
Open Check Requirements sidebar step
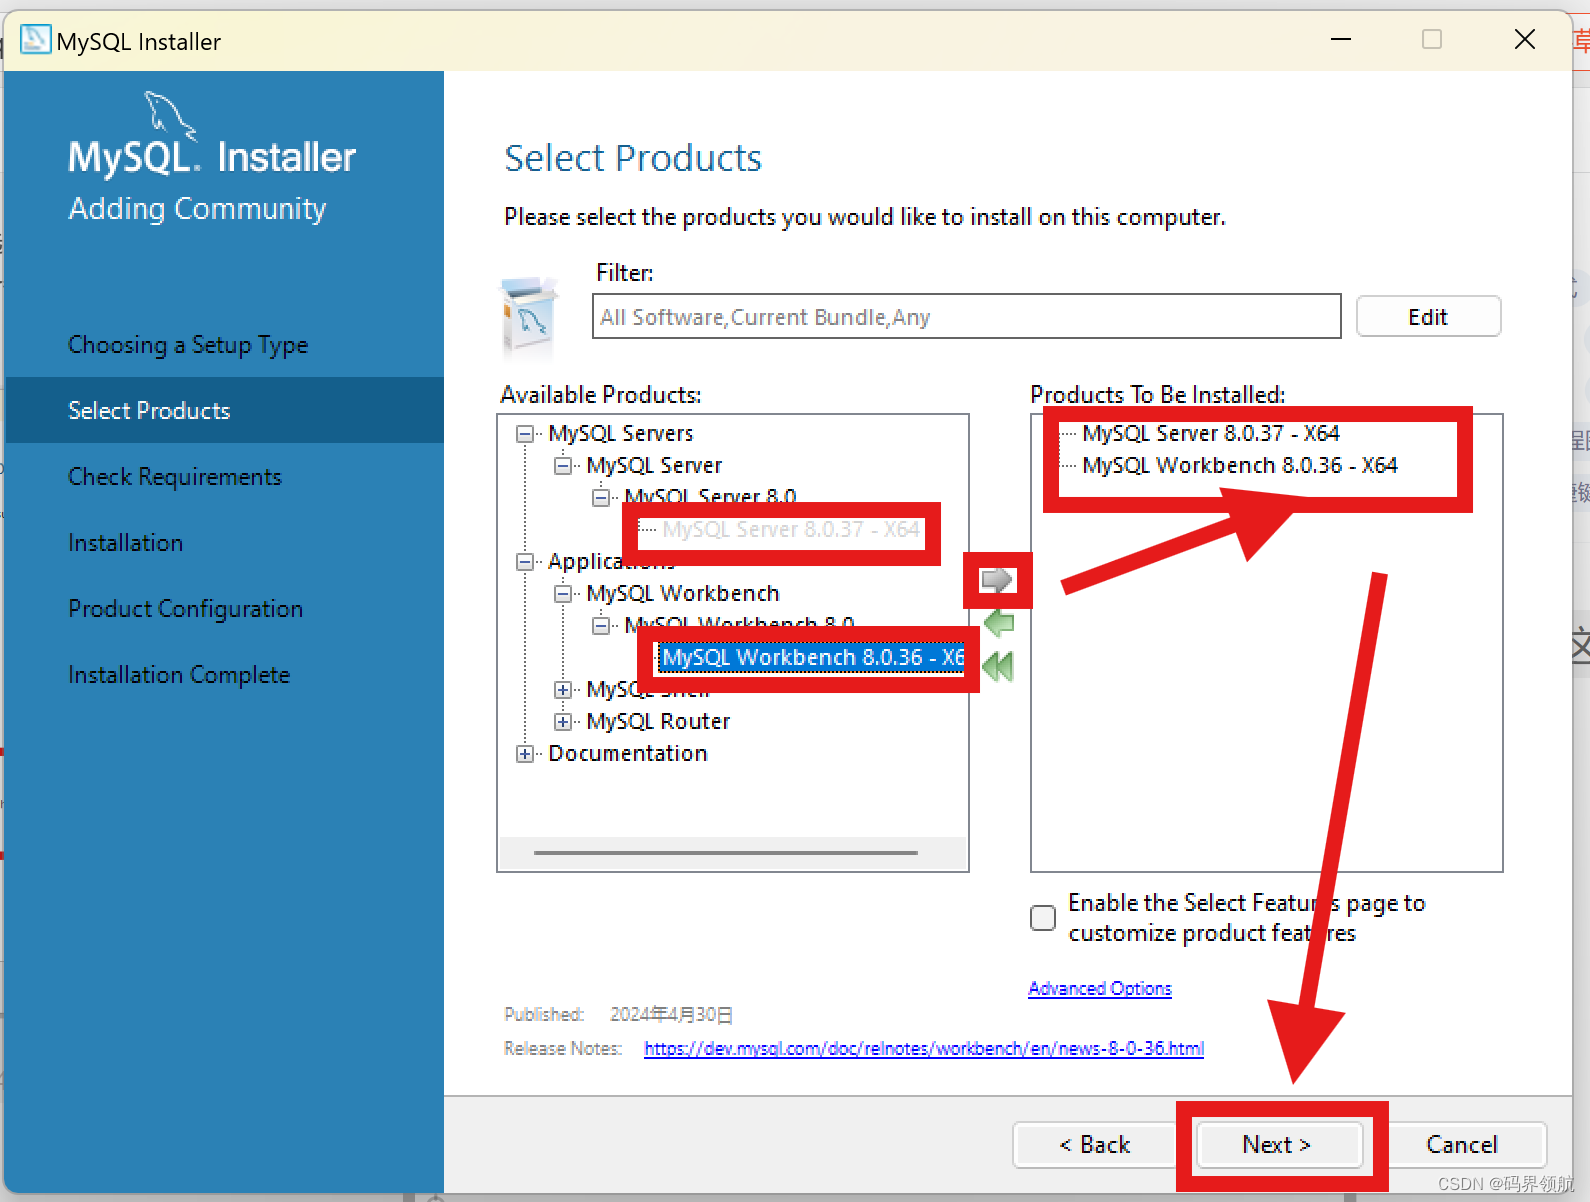(x=175, y=477)
